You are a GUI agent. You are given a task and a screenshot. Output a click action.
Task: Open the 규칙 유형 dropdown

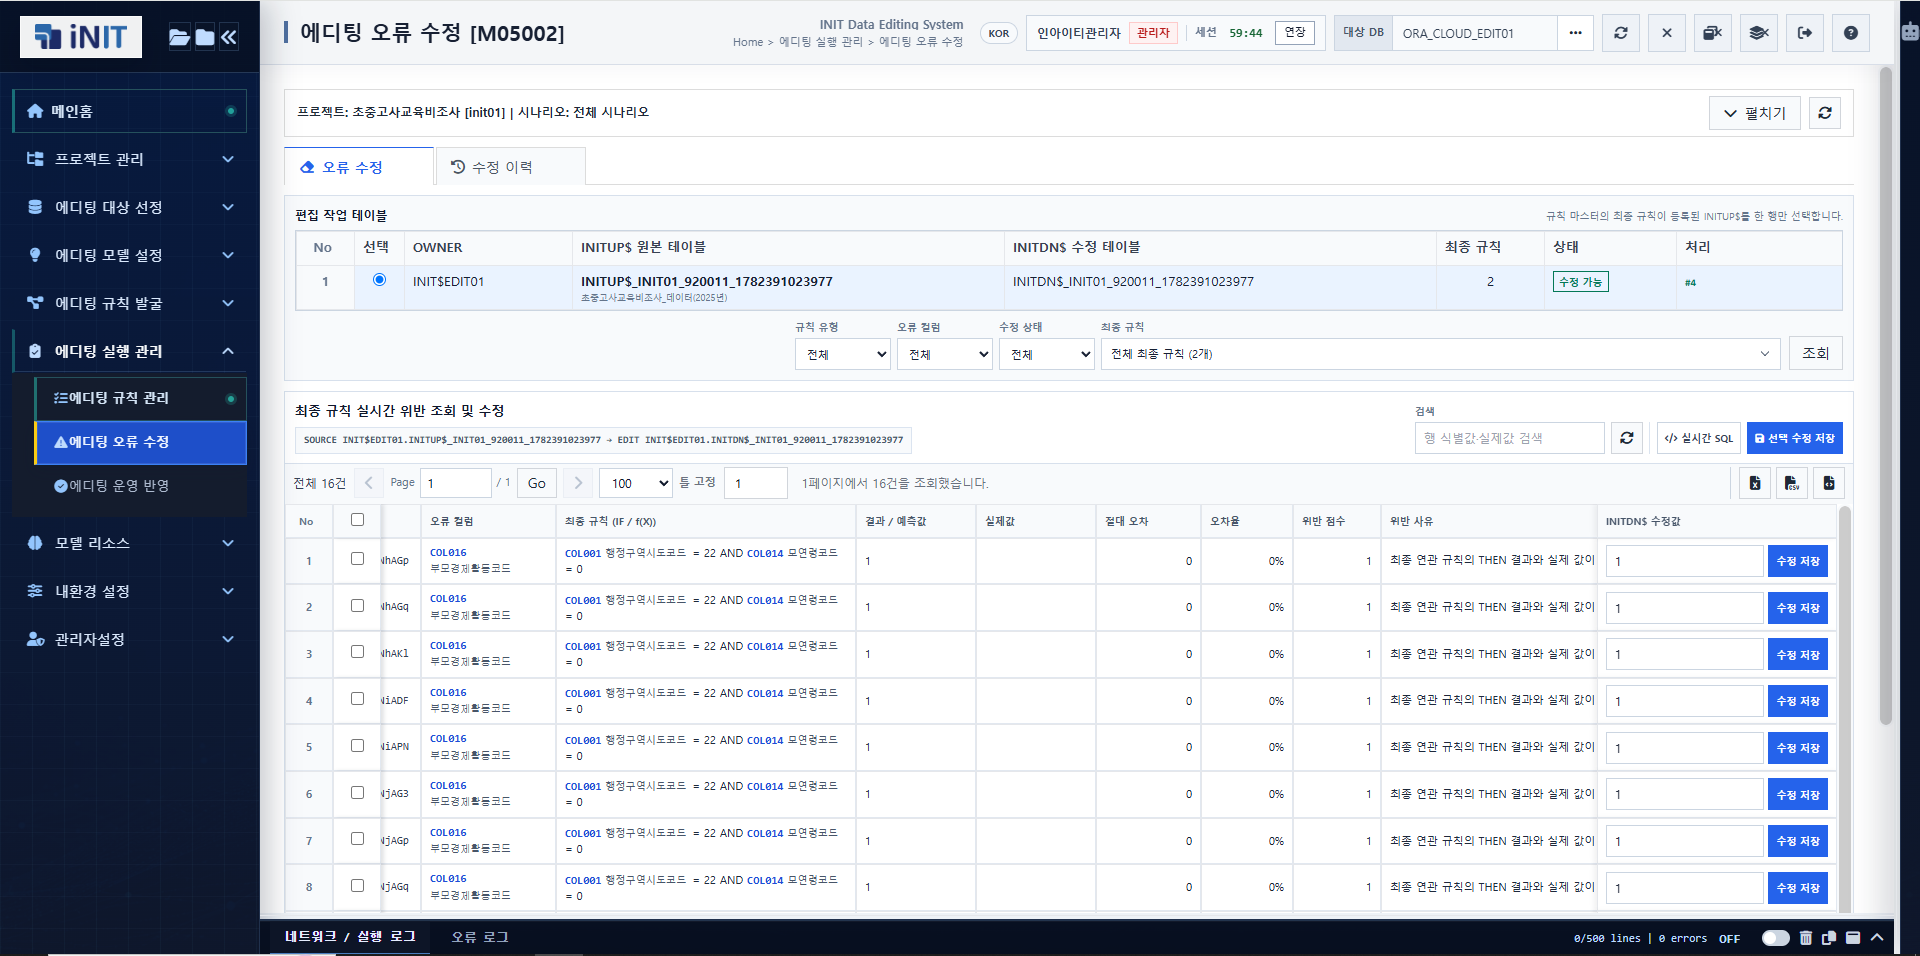tap(843, 354)
